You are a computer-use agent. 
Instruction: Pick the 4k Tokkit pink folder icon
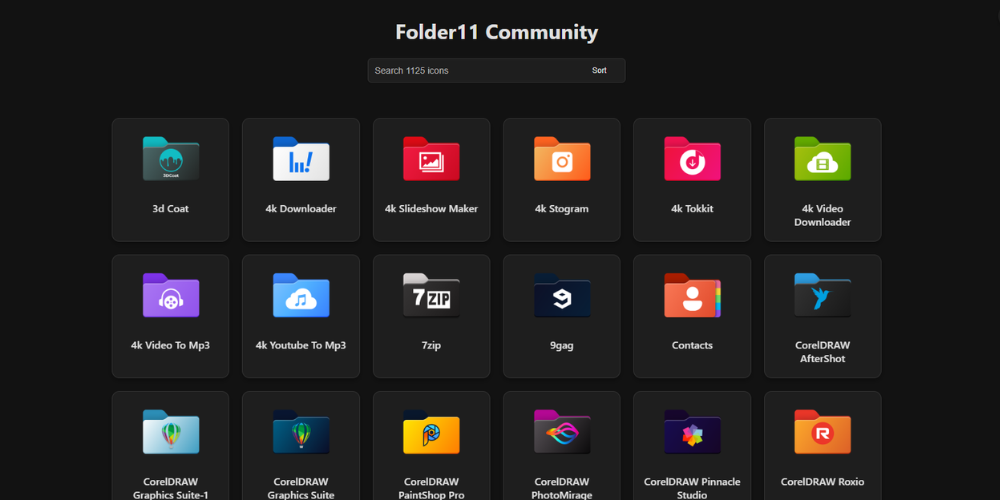click(692, 159)
